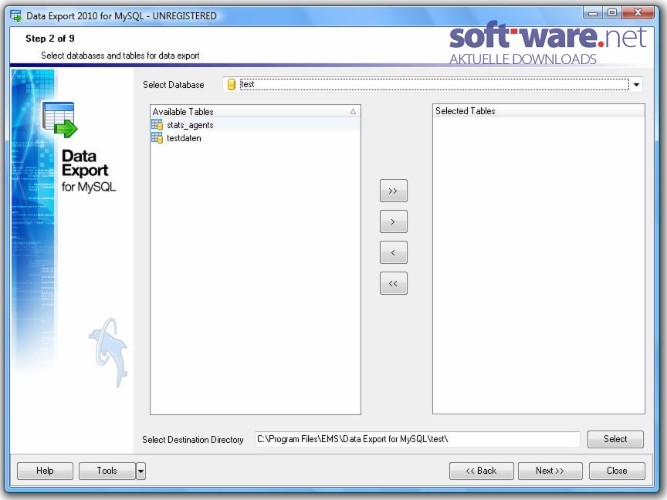This screenshot has height=500, width=667.
Task: Move selected table with > button
Action: click(393, 221)
